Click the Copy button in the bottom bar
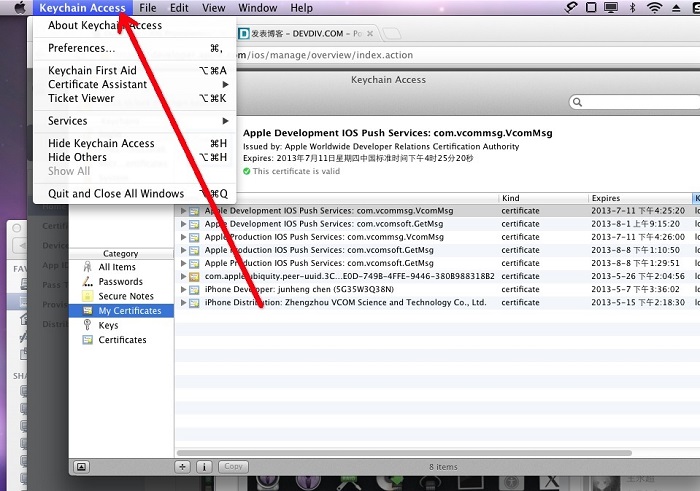Image resolution: width=700 pixels, height=491 pixels. pyautogui.click(x=233, y=466)
